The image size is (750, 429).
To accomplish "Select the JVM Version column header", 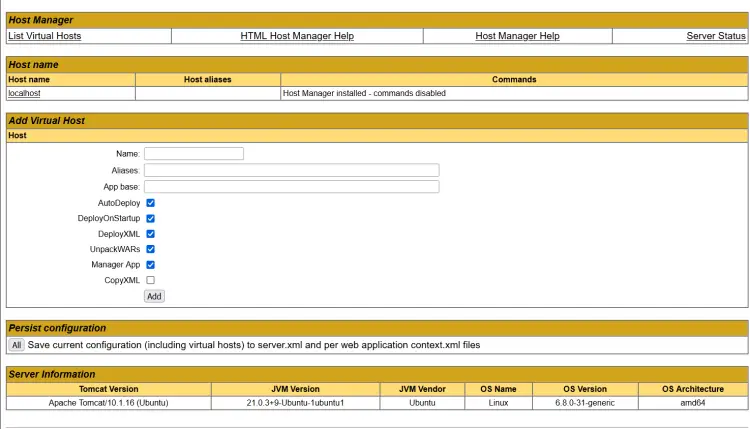I will [x=295, y=389].
